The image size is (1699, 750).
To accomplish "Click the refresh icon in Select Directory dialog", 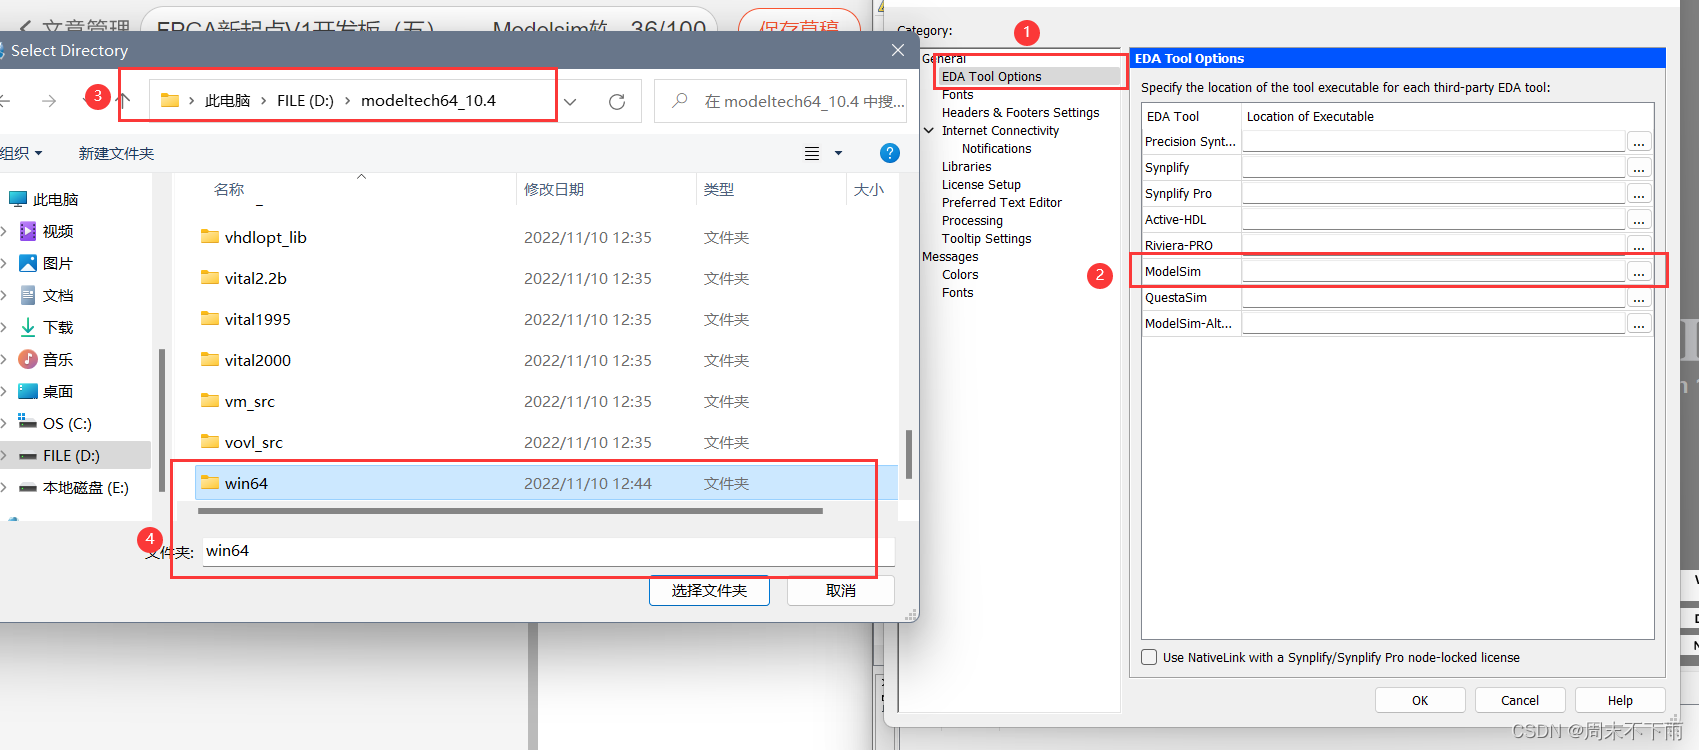I will (617, 101).
